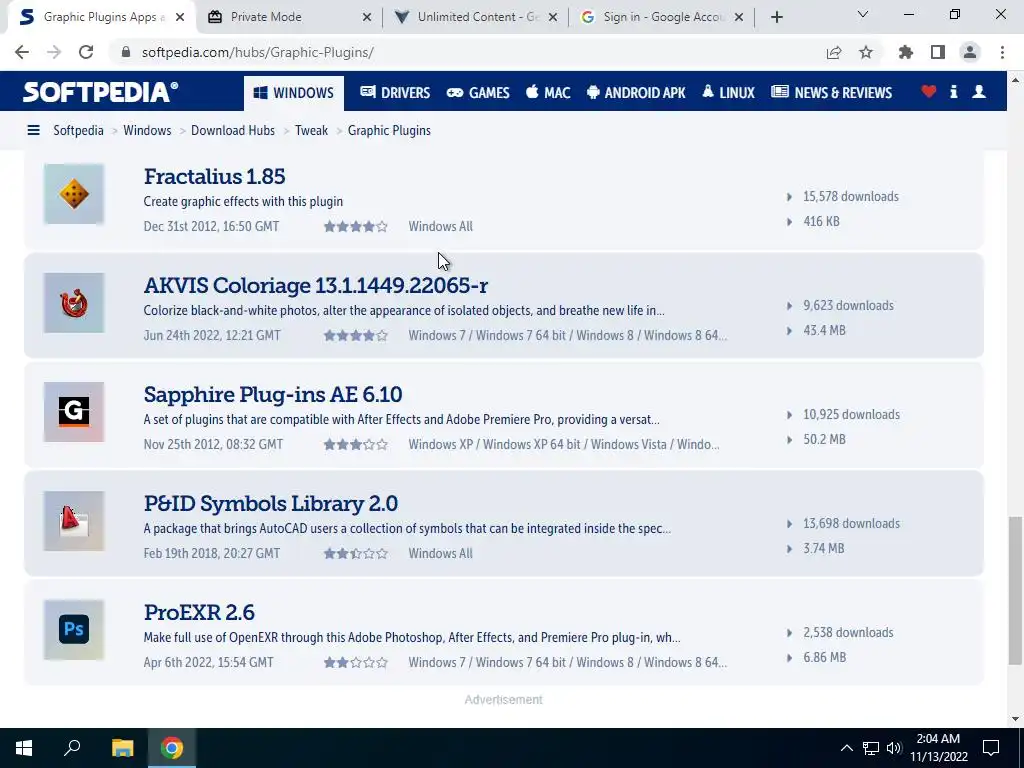Switch to the Sign in Google Account tab
The width and height of the screenshot is (1024, 768).
[x=662, y=18]
